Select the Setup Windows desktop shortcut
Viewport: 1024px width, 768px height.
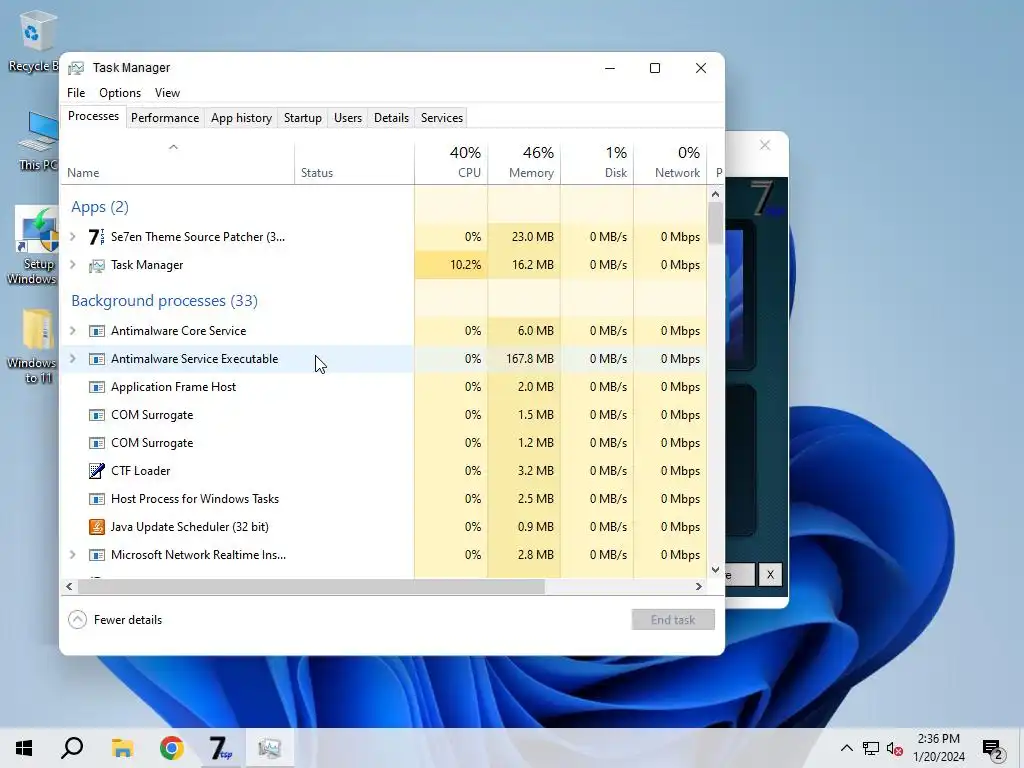33,246
